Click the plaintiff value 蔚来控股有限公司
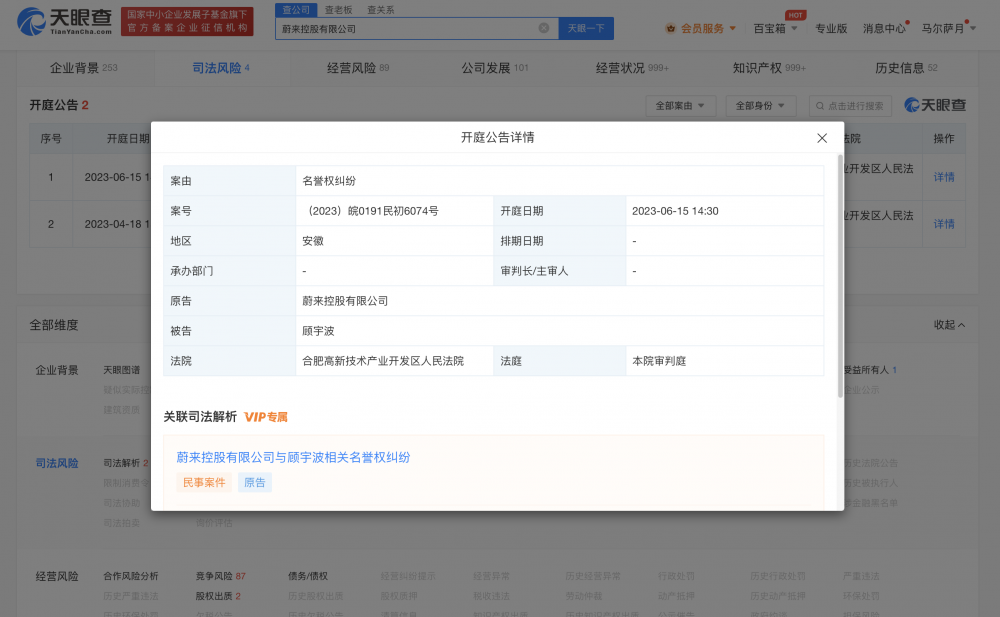The height and width of the screenshot is (617, 1000). pyautogui.click(x=345, y=301)
